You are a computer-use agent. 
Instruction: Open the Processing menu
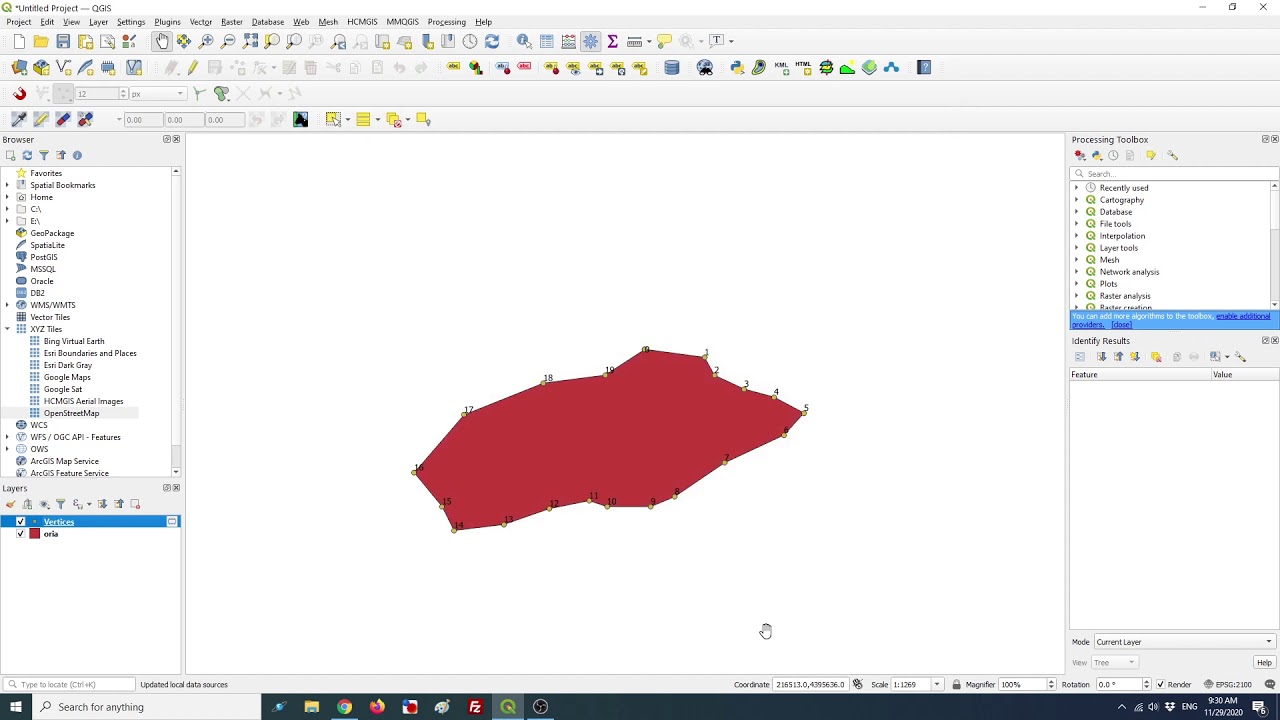click(446, 22)
